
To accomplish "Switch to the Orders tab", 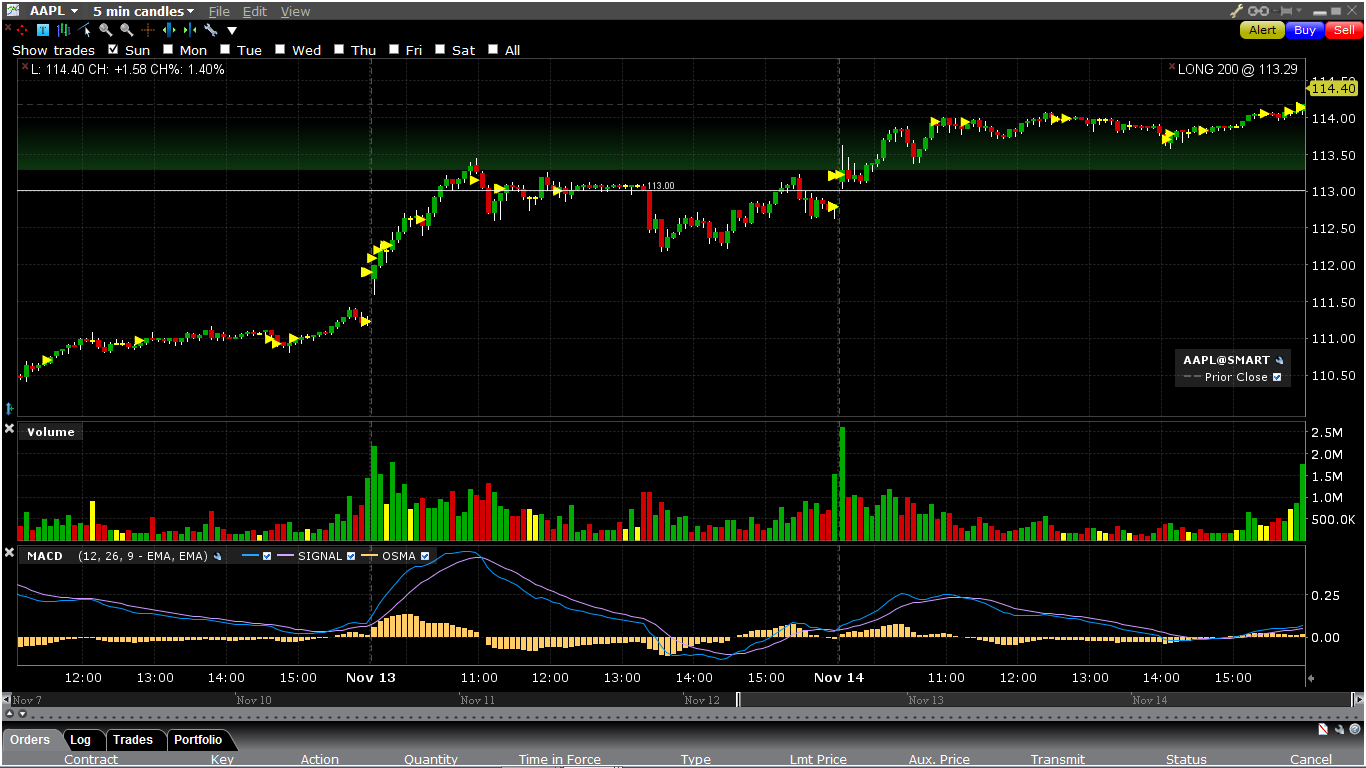I will pyautogui.click(x=31, y=740).
